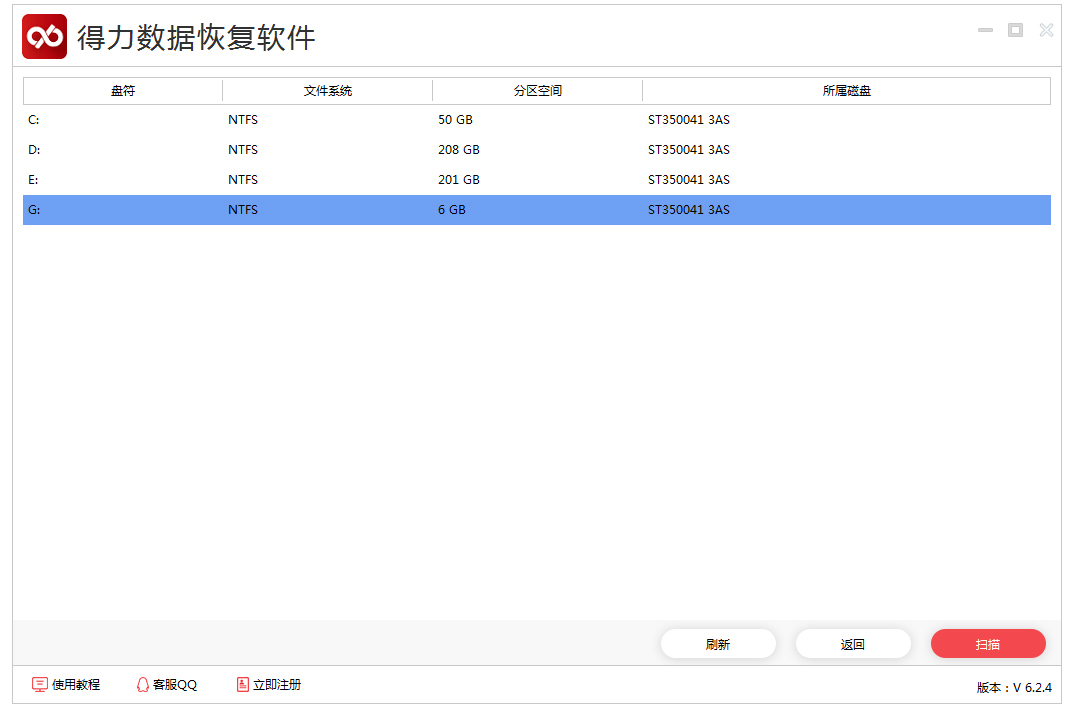1080x716 pixels.
Task: Click the register now document icon
Action: (242, 685)
